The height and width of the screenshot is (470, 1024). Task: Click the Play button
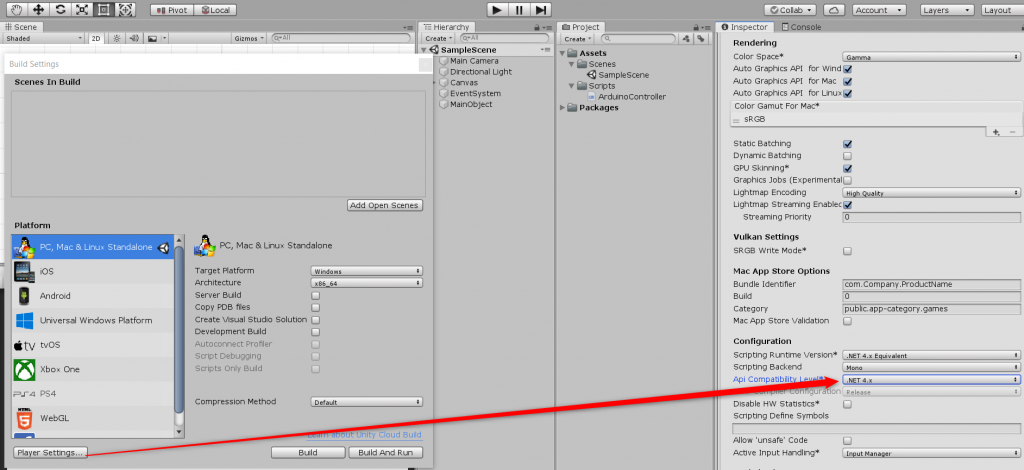click(497, 10)
